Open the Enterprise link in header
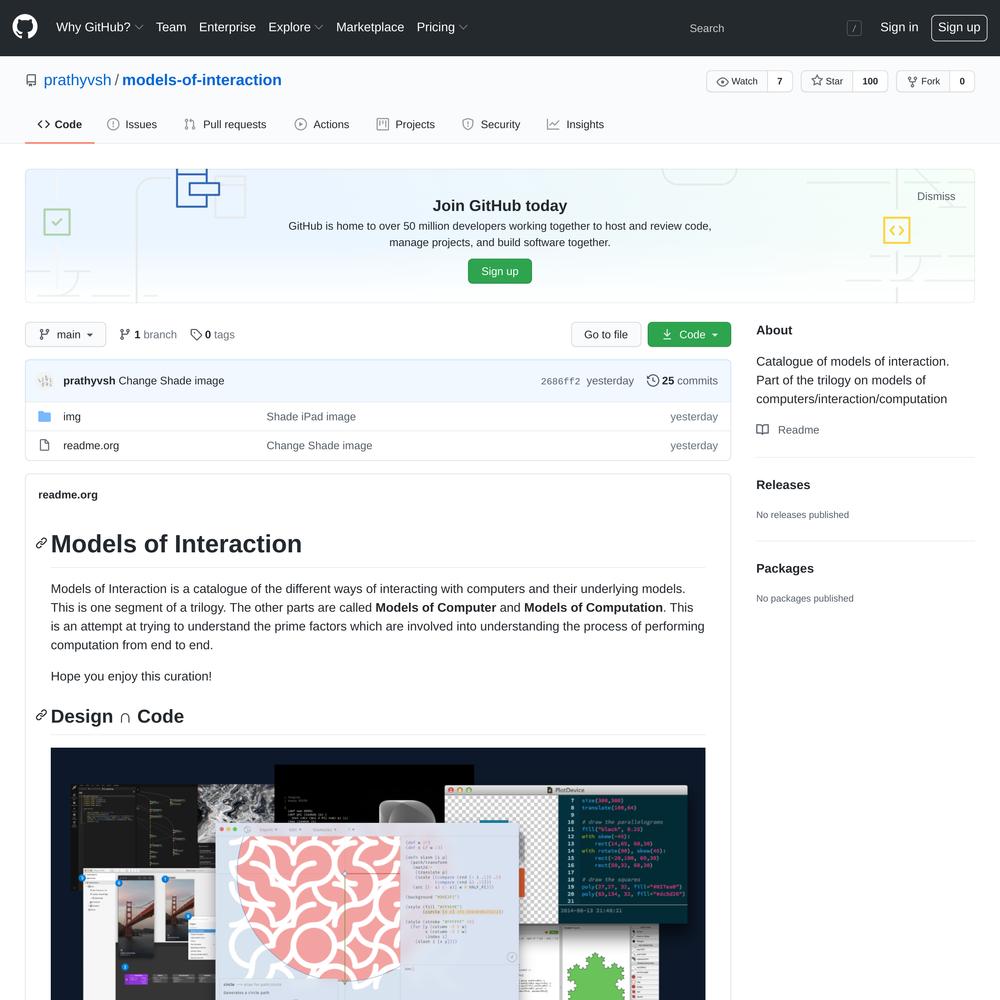 coord(227,27)
